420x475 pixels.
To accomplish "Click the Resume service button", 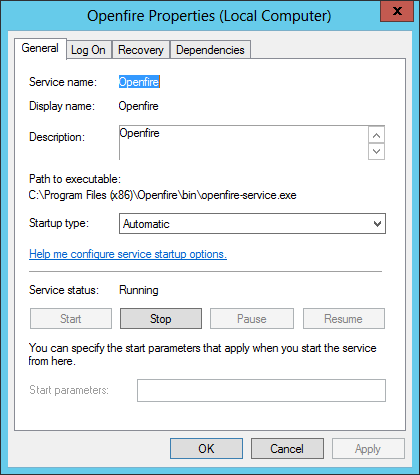I will tap(344, 319).
